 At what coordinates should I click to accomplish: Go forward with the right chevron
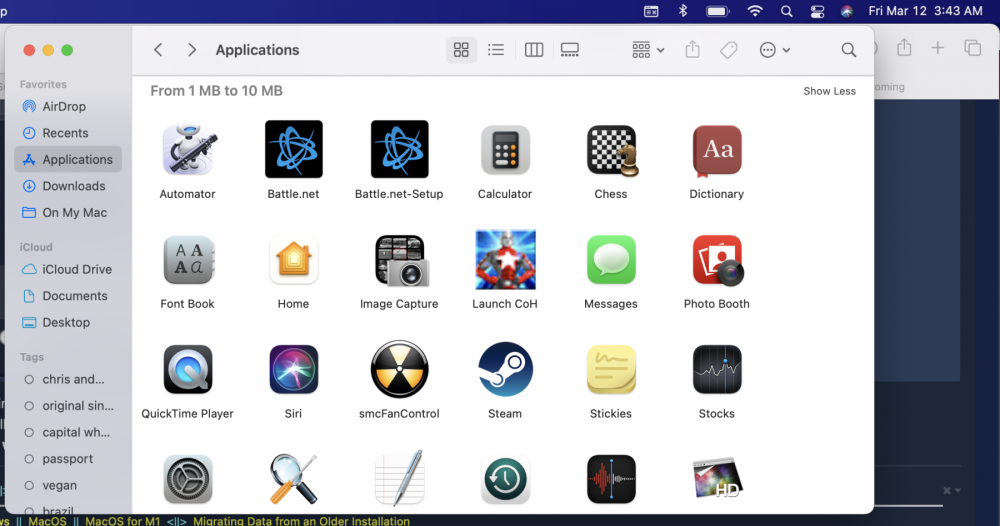click(191, 50)
